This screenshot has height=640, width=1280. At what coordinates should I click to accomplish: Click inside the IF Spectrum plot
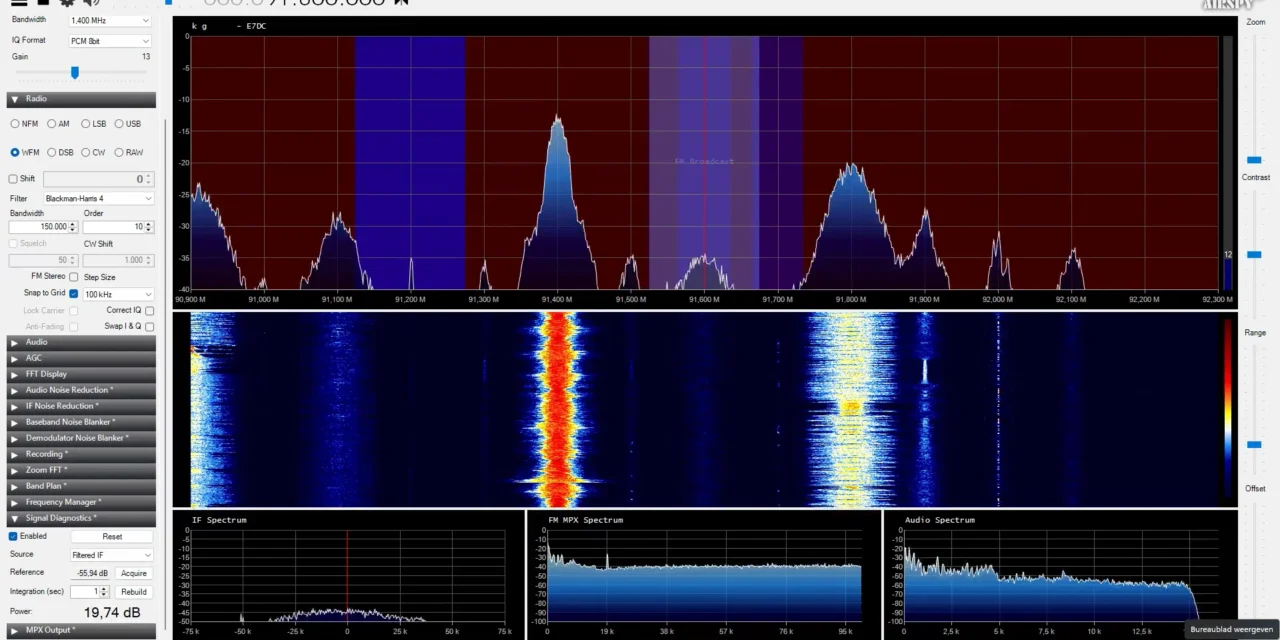(347, 577)
